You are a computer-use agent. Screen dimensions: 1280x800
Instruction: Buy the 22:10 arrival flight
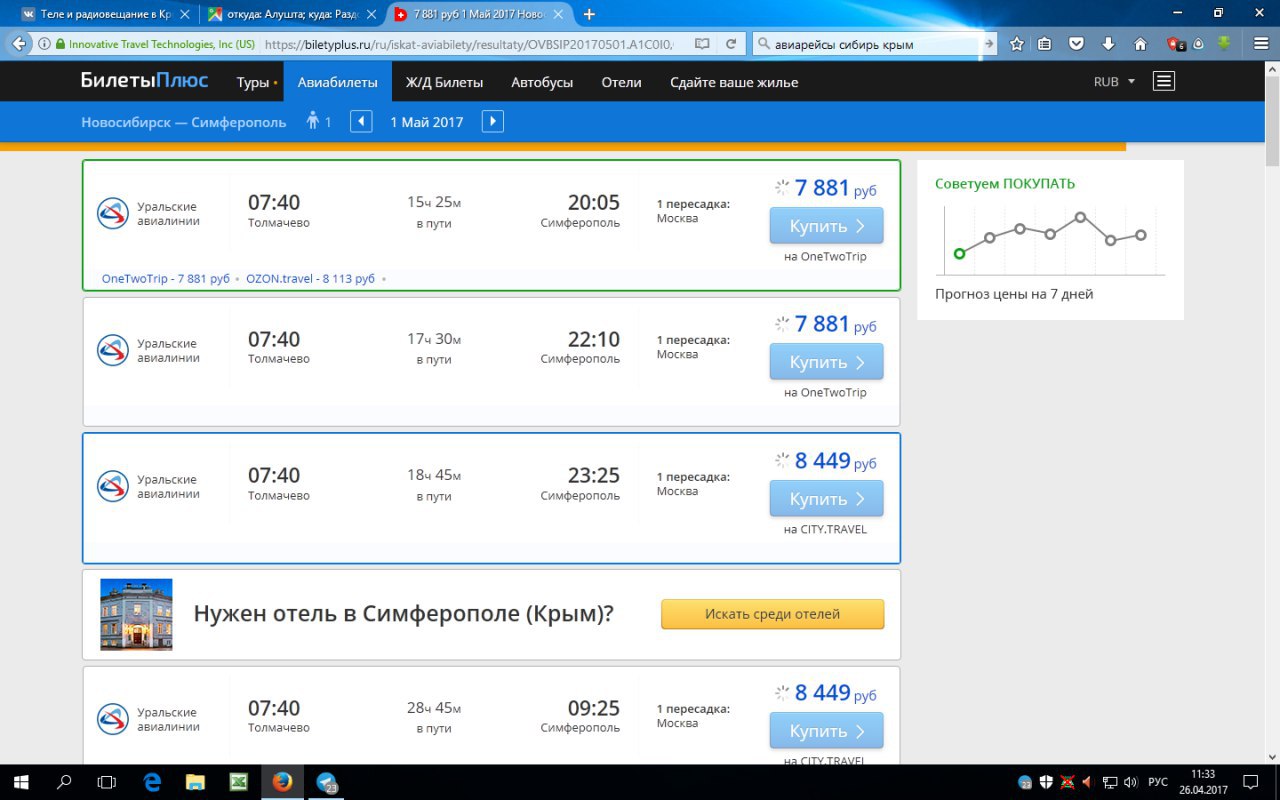pos(826,362)
